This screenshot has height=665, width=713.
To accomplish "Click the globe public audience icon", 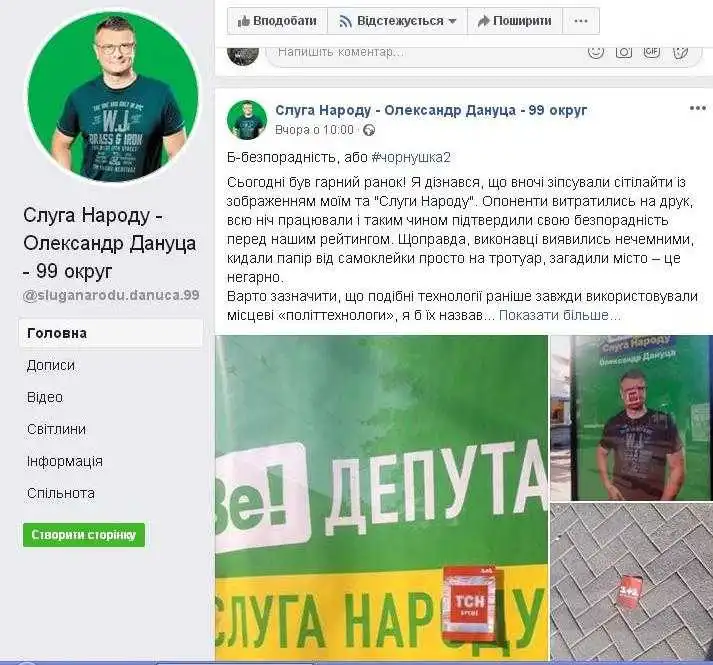I will point(369,130).
